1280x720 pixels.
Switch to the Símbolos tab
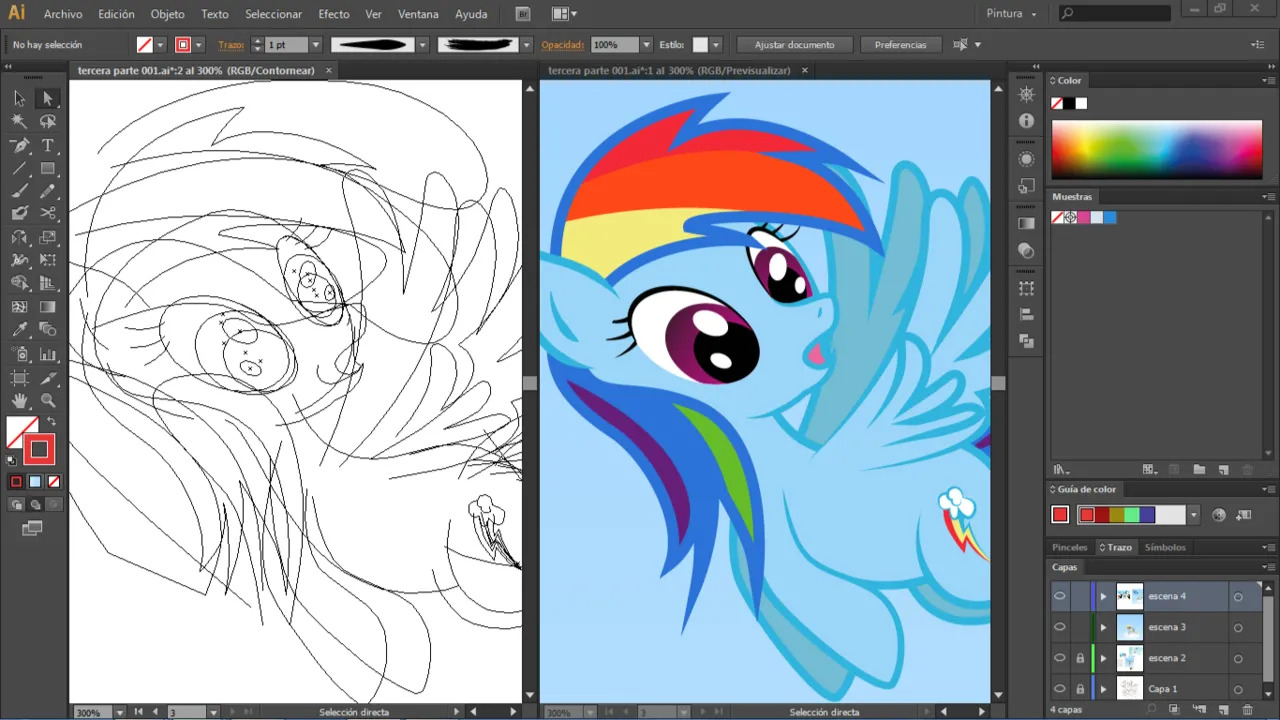click(x=1165, y=547)
